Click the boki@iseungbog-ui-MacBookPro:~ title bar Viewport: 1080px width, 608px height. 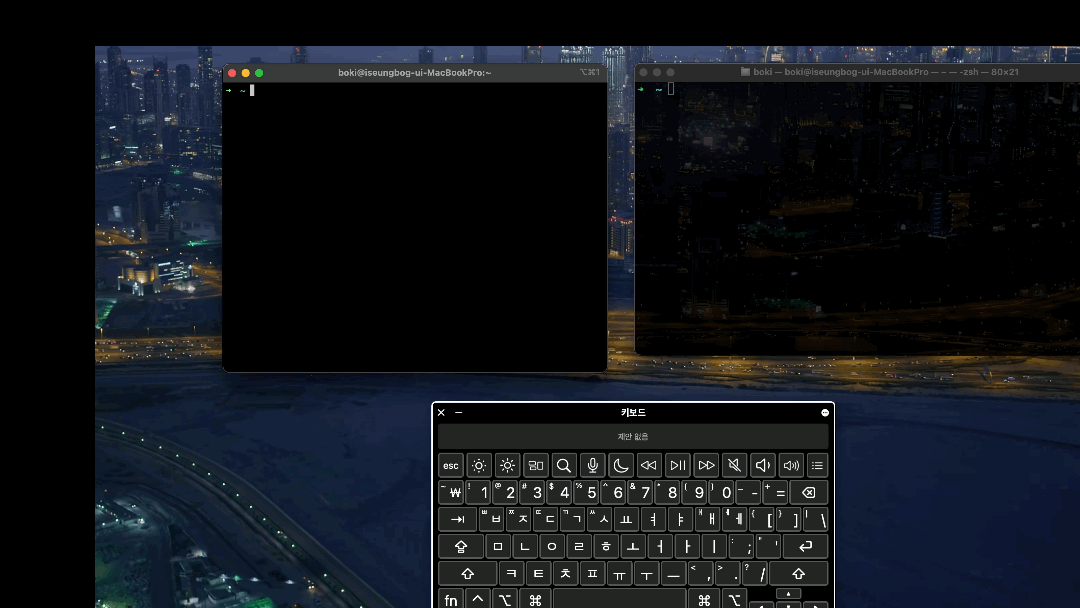pyautogui.click(x=415, y=72)
